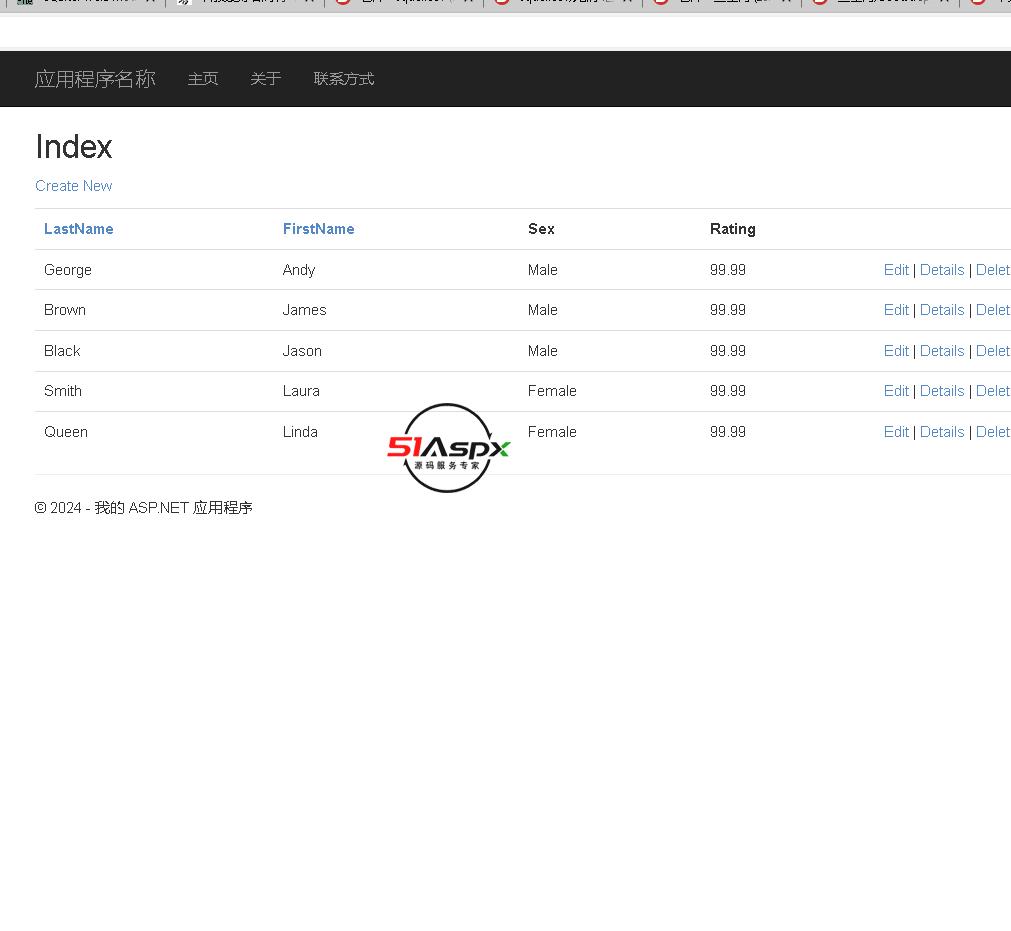View Details for Smith Laura
This screenshot has width=1011, height=931.
tap(942, 391)
